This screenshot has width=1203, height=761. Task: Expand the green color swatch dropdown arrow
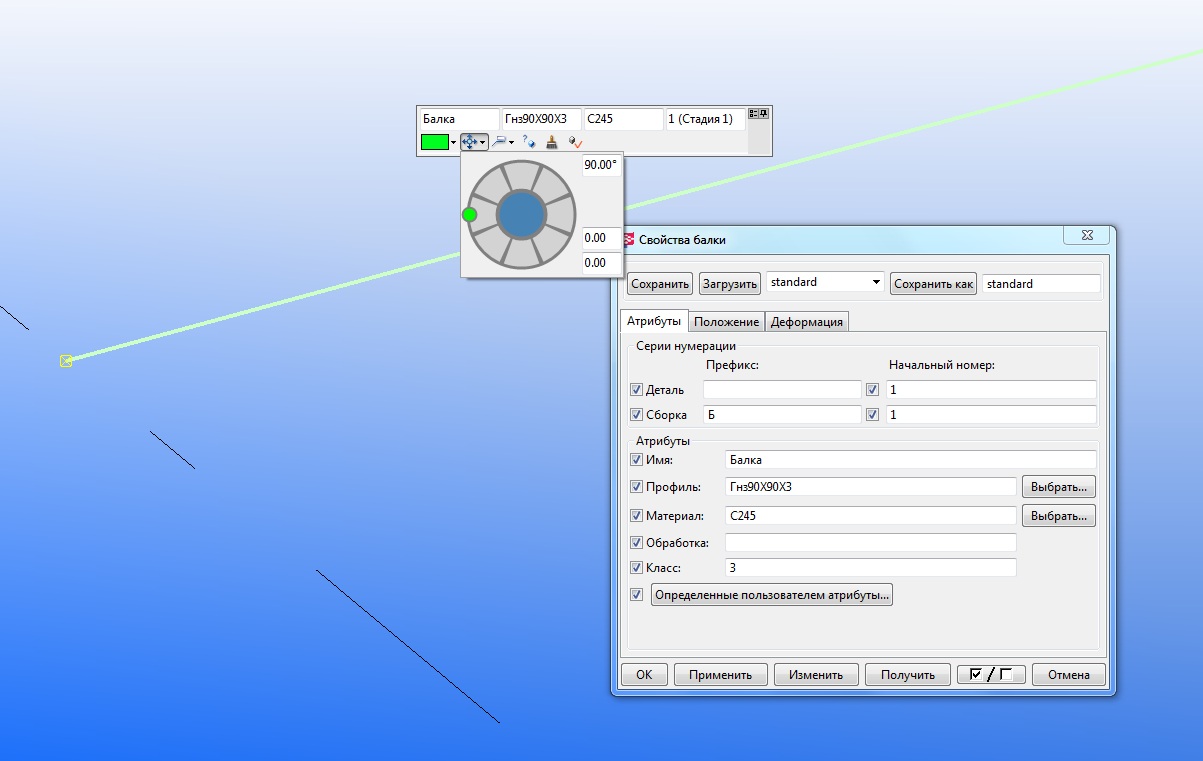pos(453,143)
